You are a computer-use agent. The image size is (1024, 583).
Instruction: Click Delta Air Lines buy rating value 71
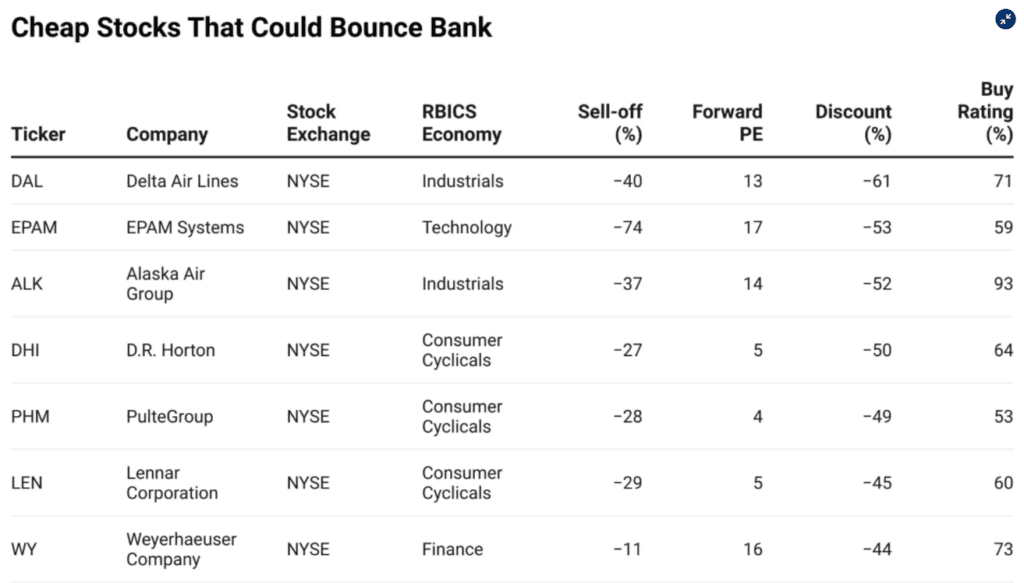tap(1003, 181)
